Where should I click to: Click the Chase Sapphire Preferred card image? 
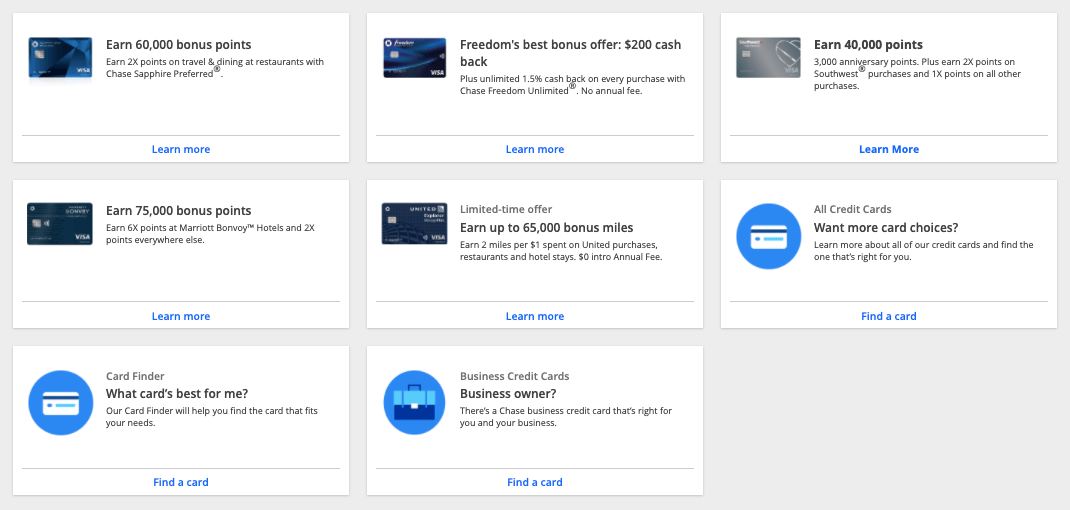60,57
